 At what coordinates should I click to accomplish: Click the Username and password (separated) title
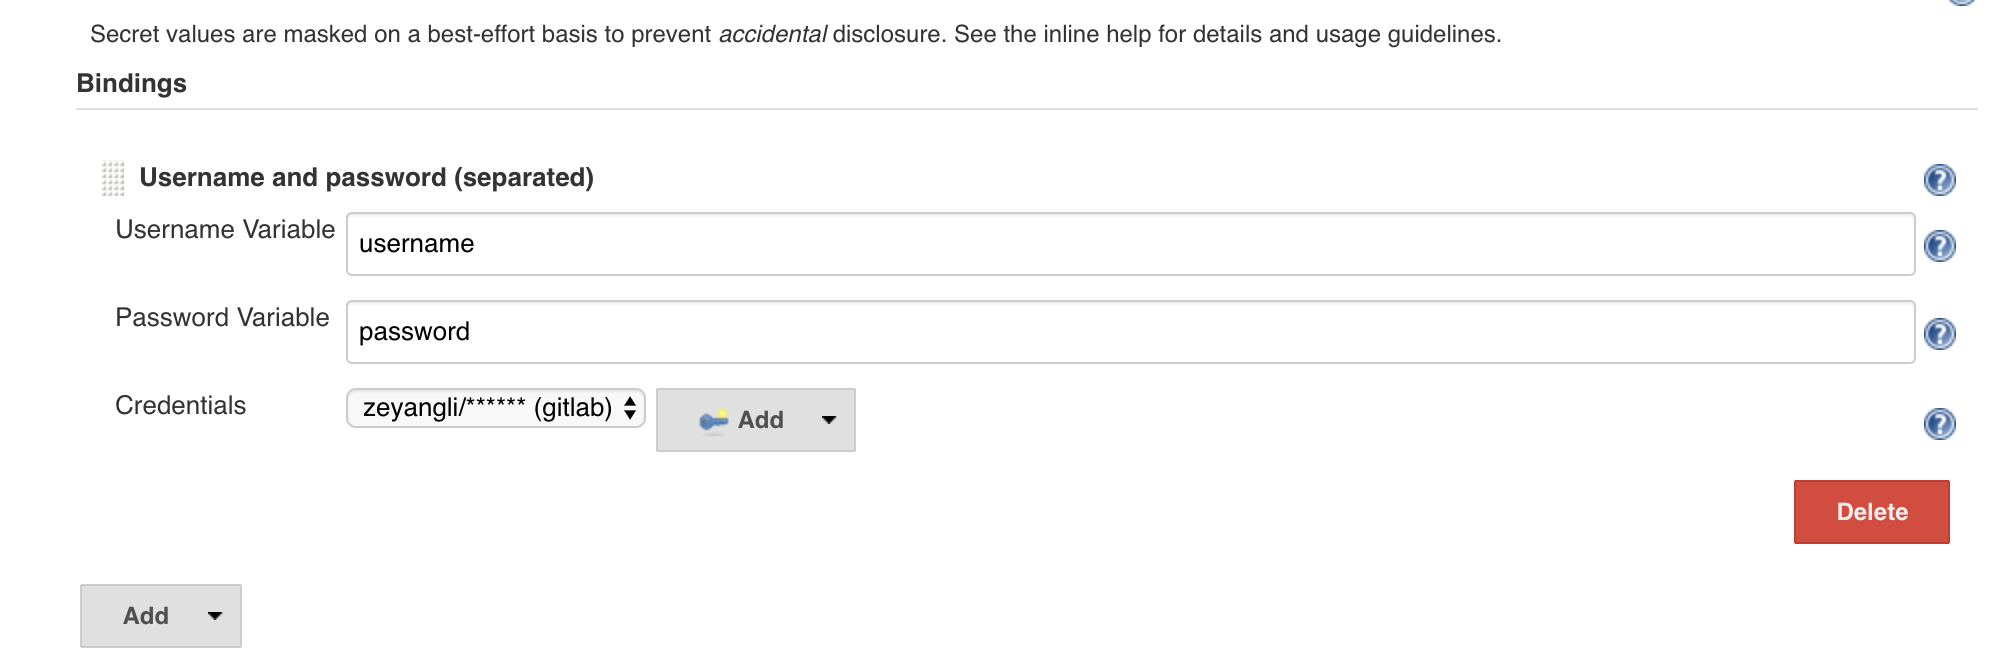pyautogui.click(x=366, y=178)
